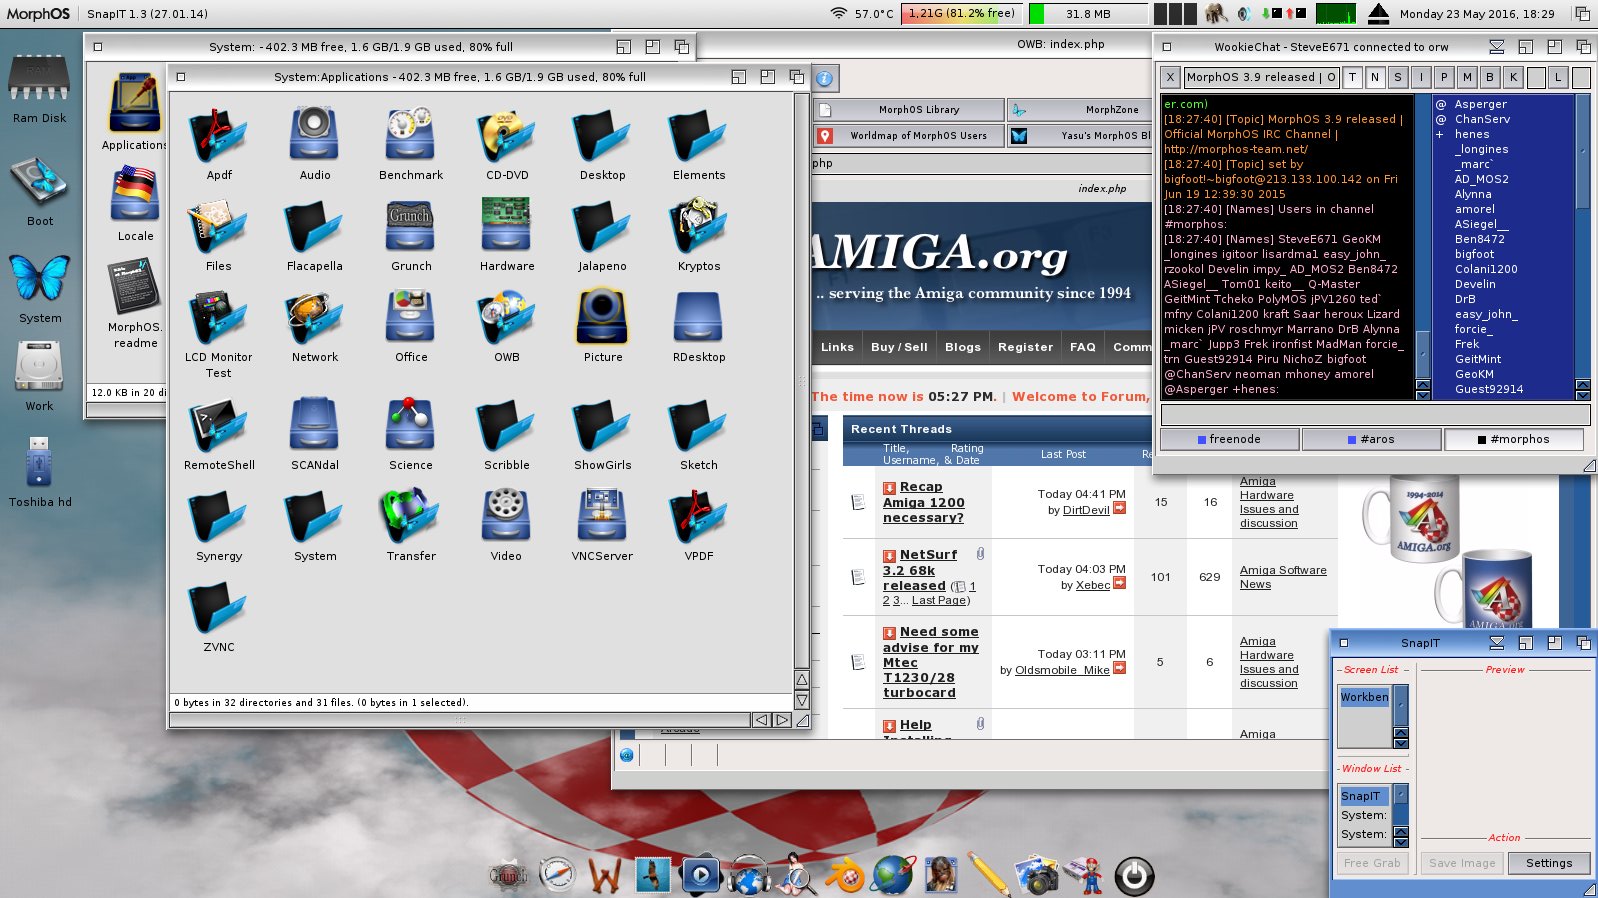The width and height of the screenshot is (1598, 898).
Task: Open the FAQ item in Amiga.org navigation
Action: coord(1082,347)
